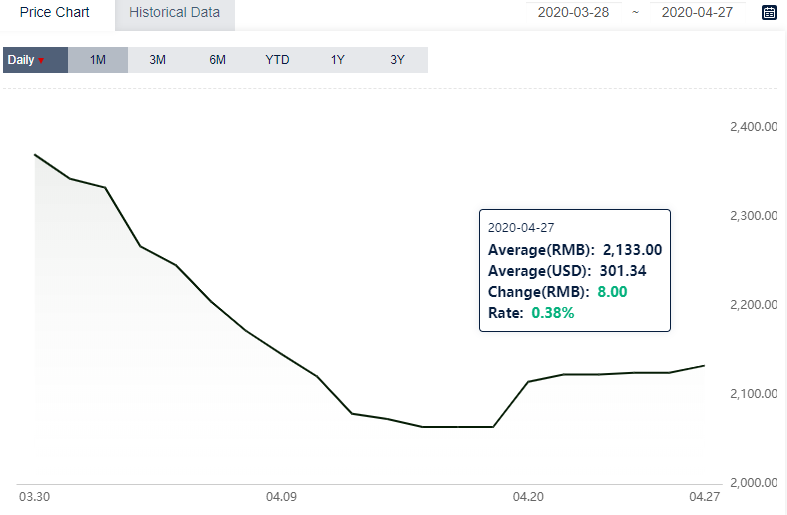Click the 04.20 x-axis date label
The height and width of the screenshot is (515, 787).
click(x=528, y=497)
